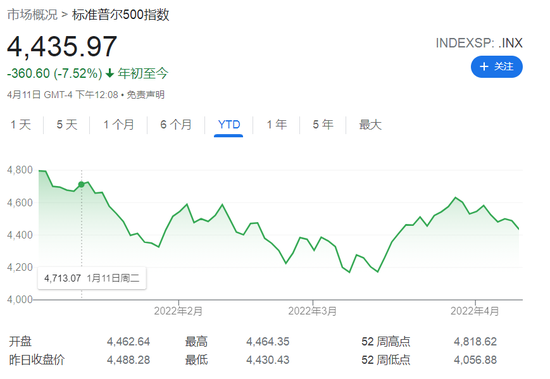Click the 52 周低点 value 4,056.88
This screenshot has height=379, width=550.
point(475,360)
